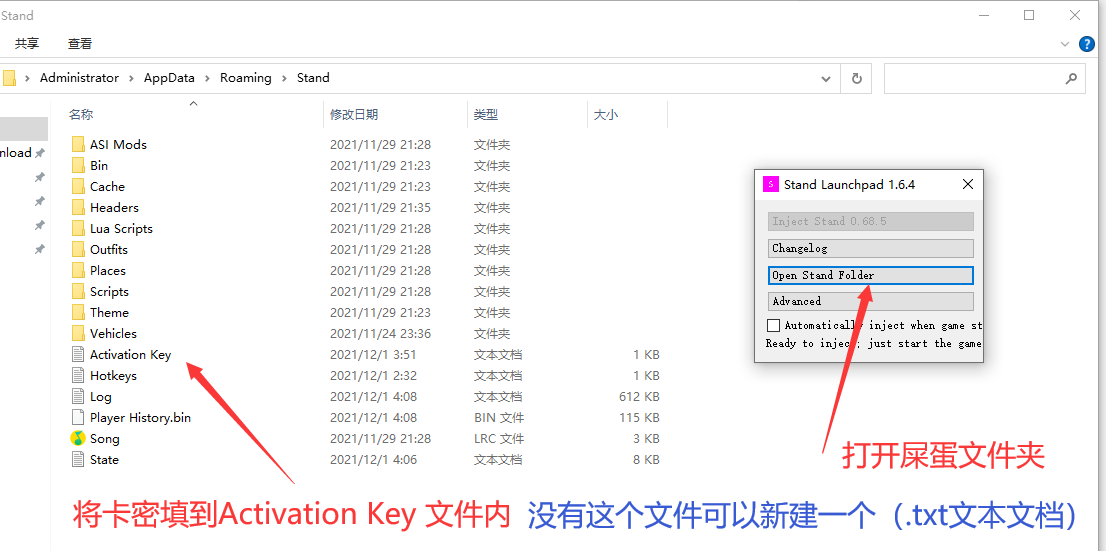Open the 共享 ribbon tab
Screen dimensions: 1106x551
(x=27, y=44)
